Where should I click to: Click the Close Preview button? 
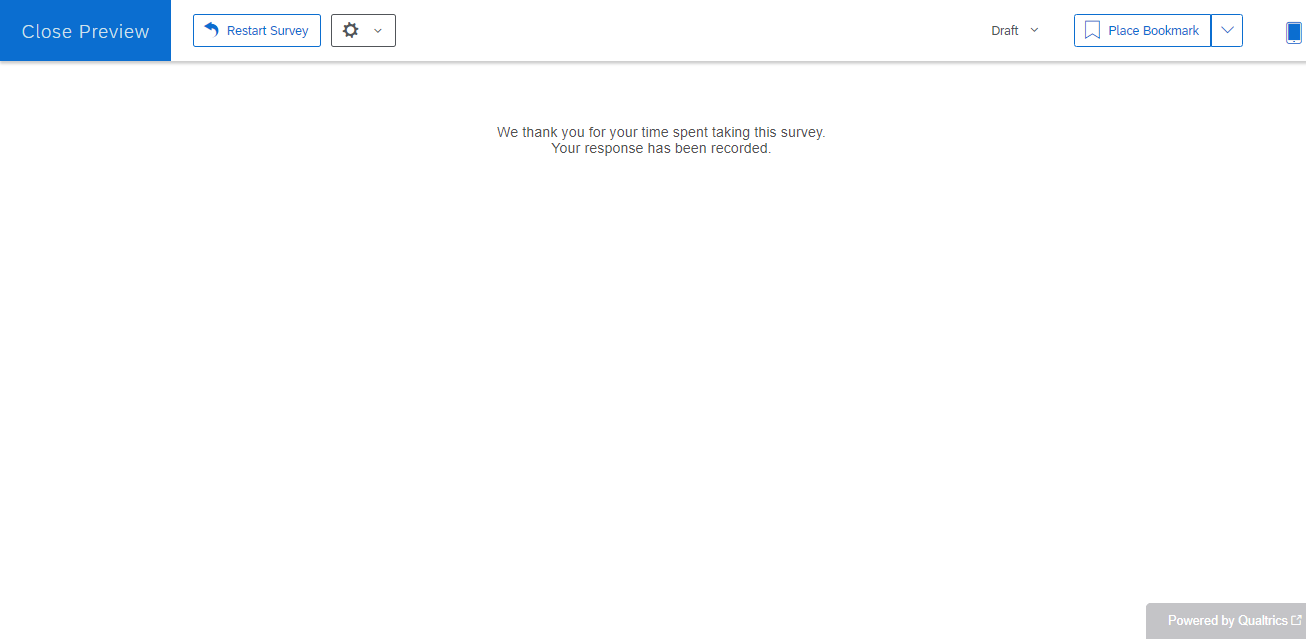[85, 31]
